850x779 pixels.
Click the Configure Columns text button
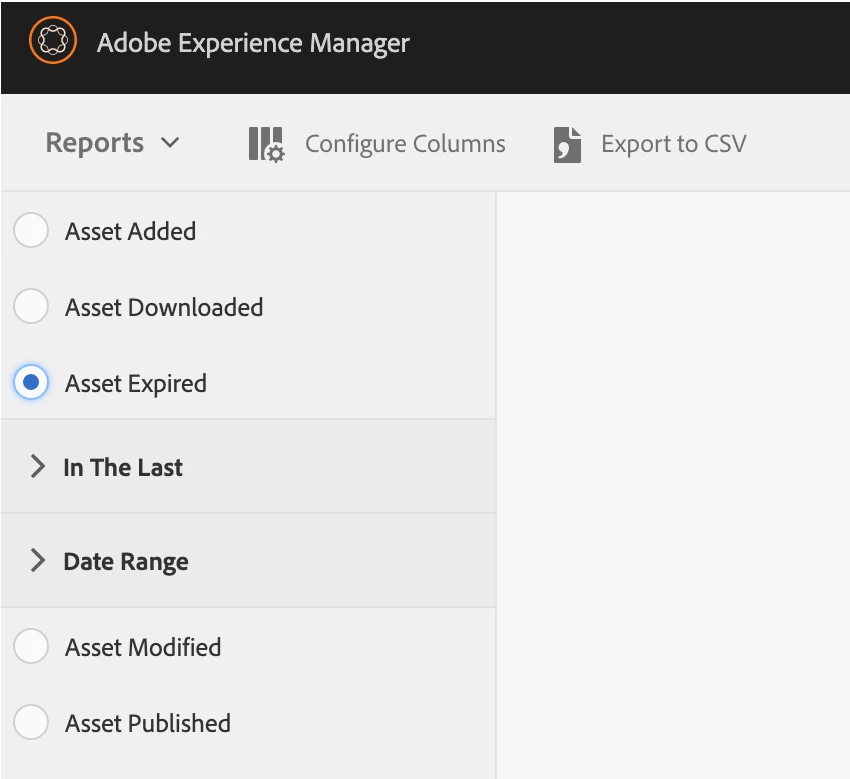pos(405,144)
